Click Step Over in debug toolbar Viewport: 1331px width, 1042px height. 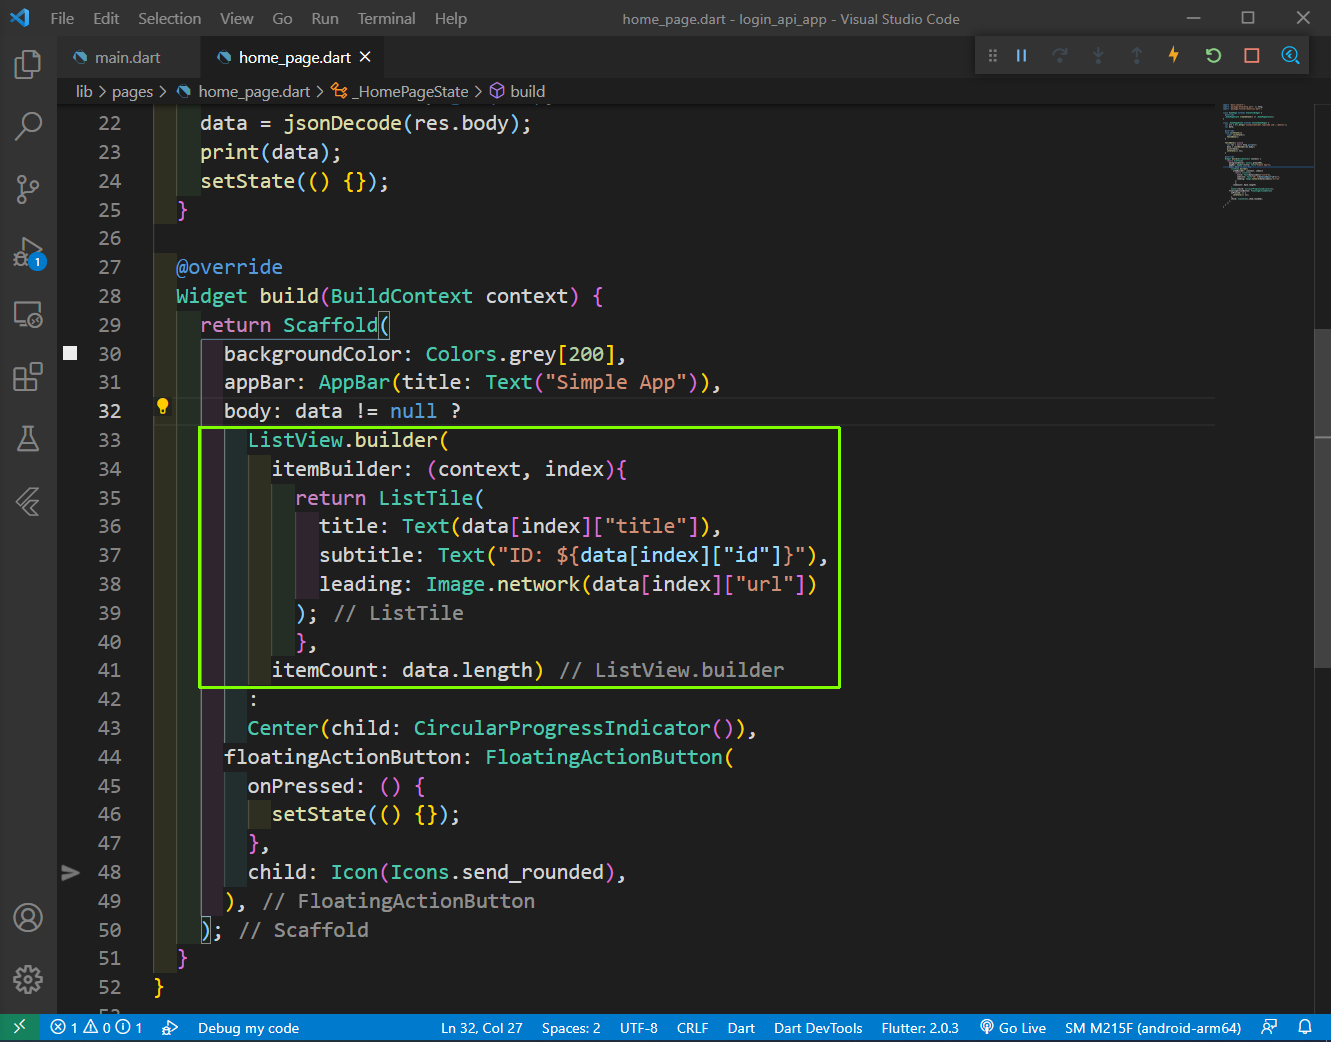1060,56
